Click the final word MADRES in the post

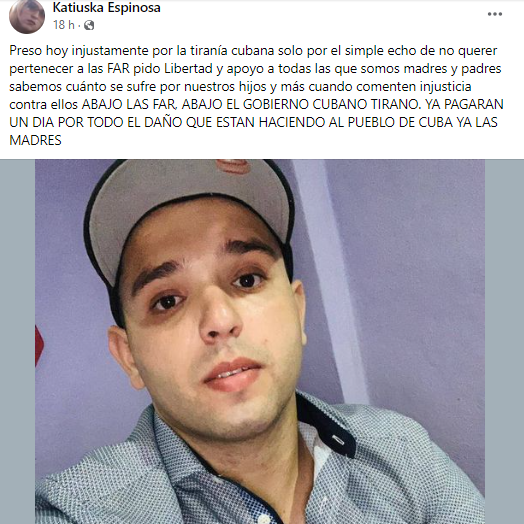coord(35,140)
